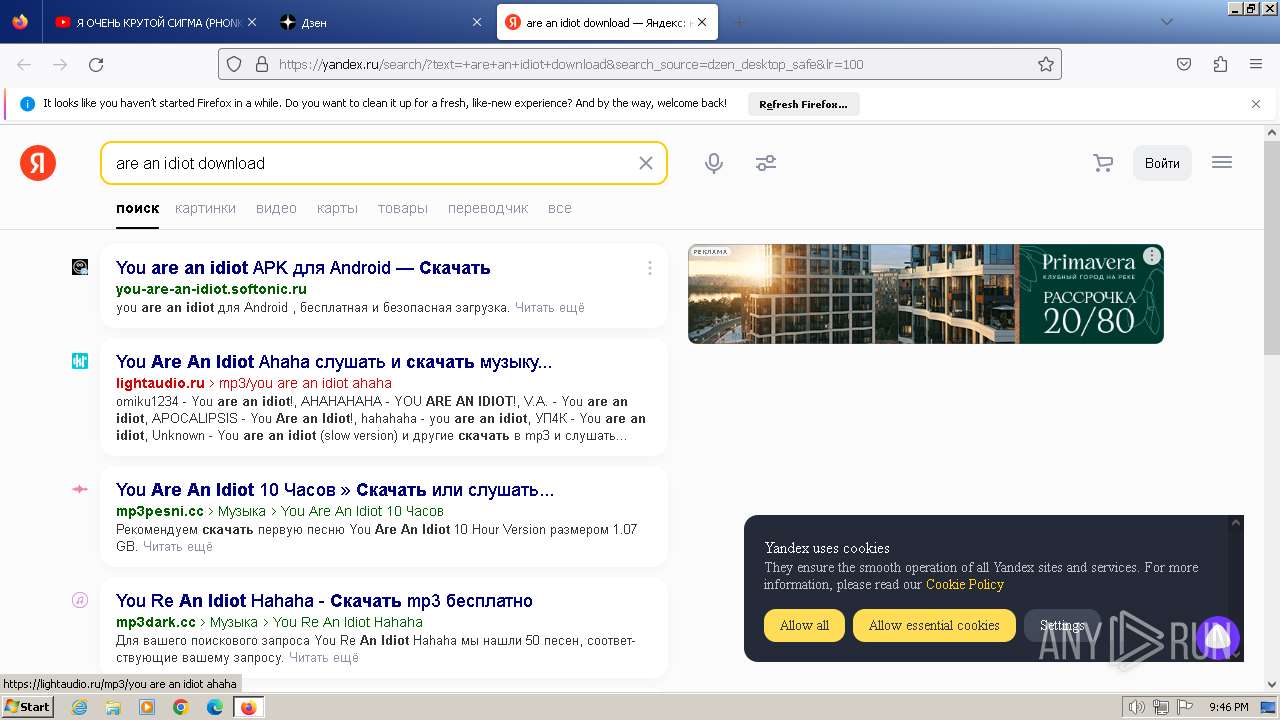The image size is (1280, 720).
Task: Click volume icon in system tray
Action: (x=1137, y=707)
